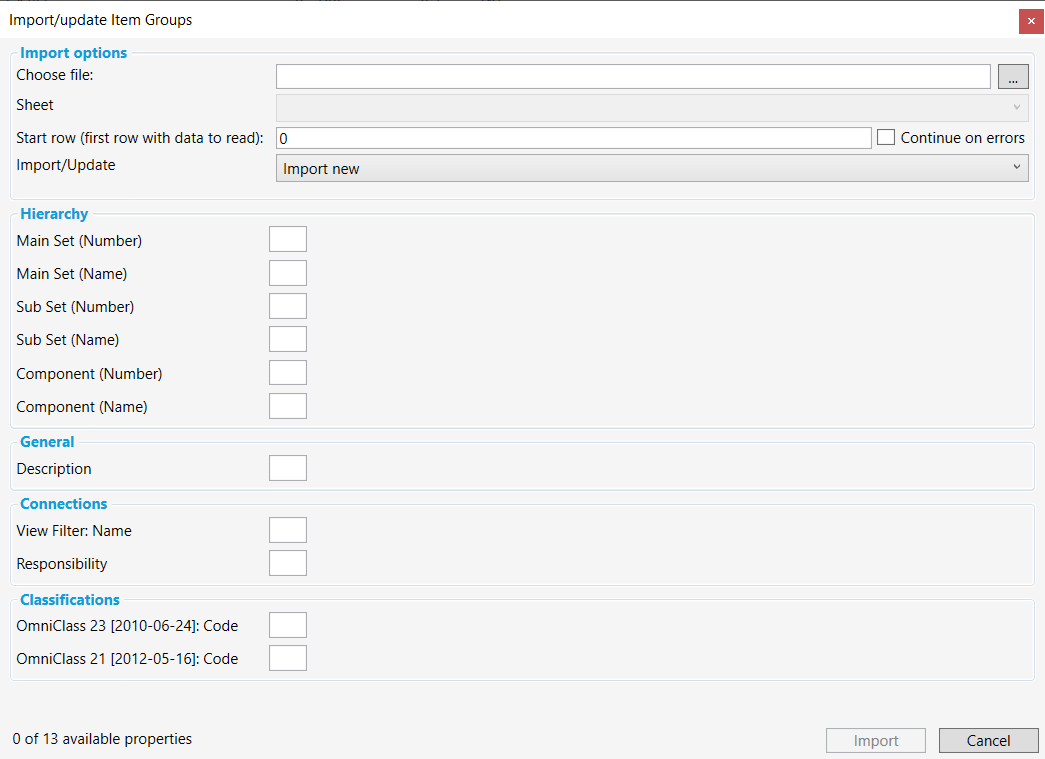The width and height of the screenshot is (1045, 759).
Task: Click the Main Set (Number) column box
Action: point(288,239)
